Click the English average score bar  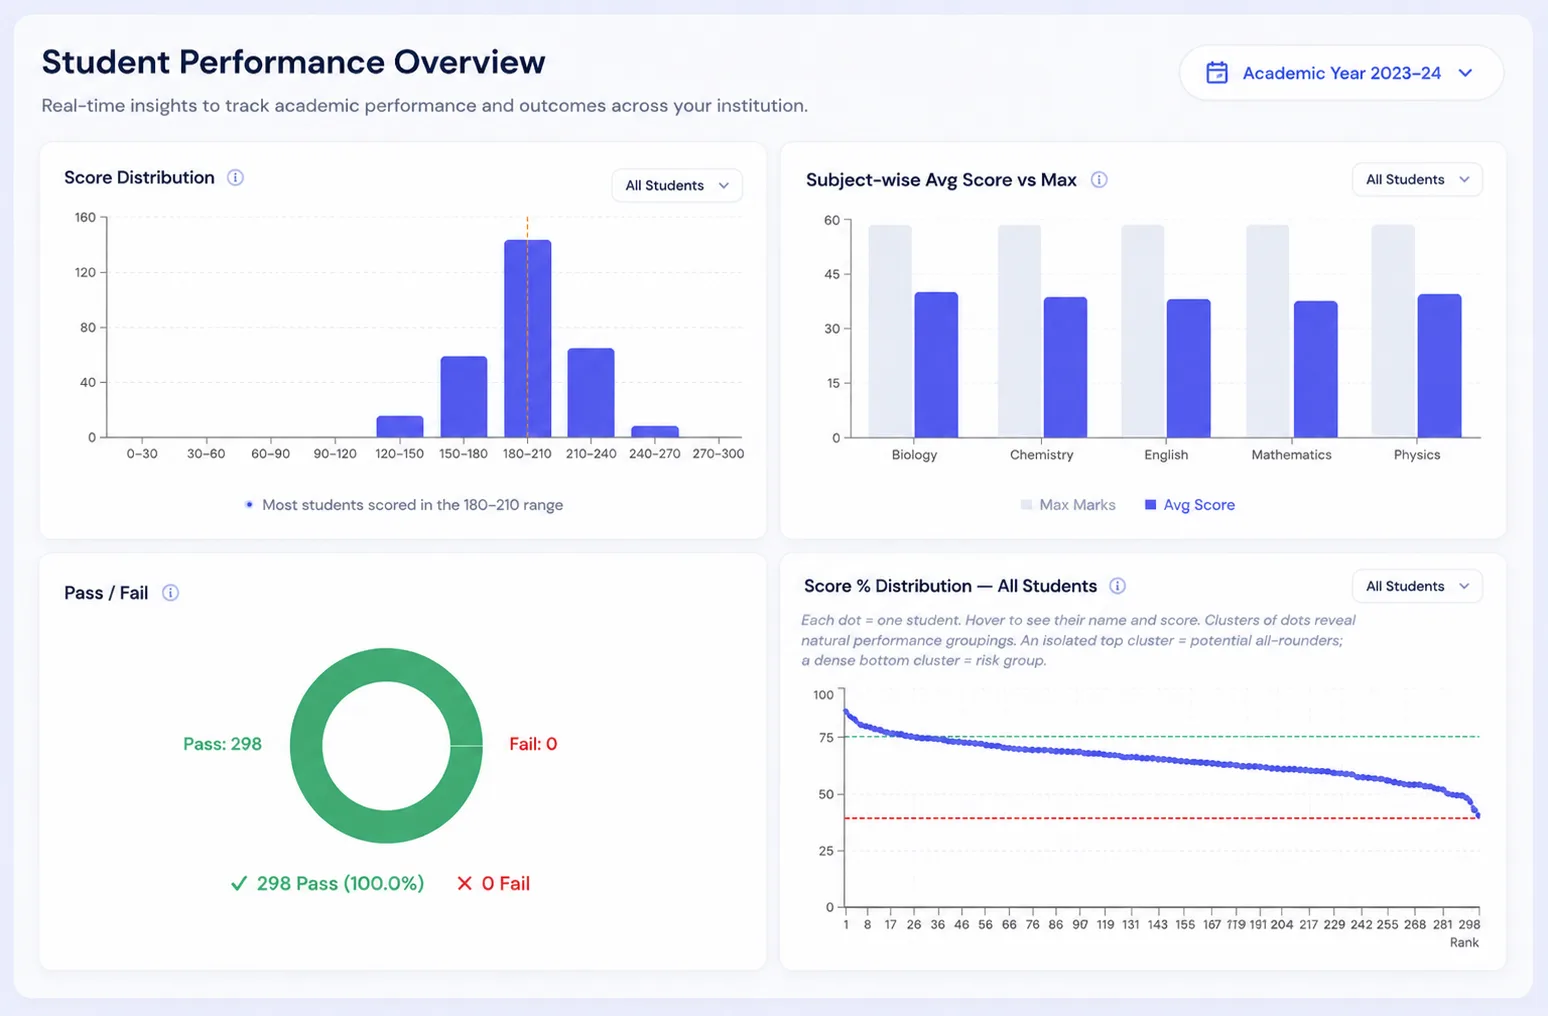click(x=1189, y=368)
